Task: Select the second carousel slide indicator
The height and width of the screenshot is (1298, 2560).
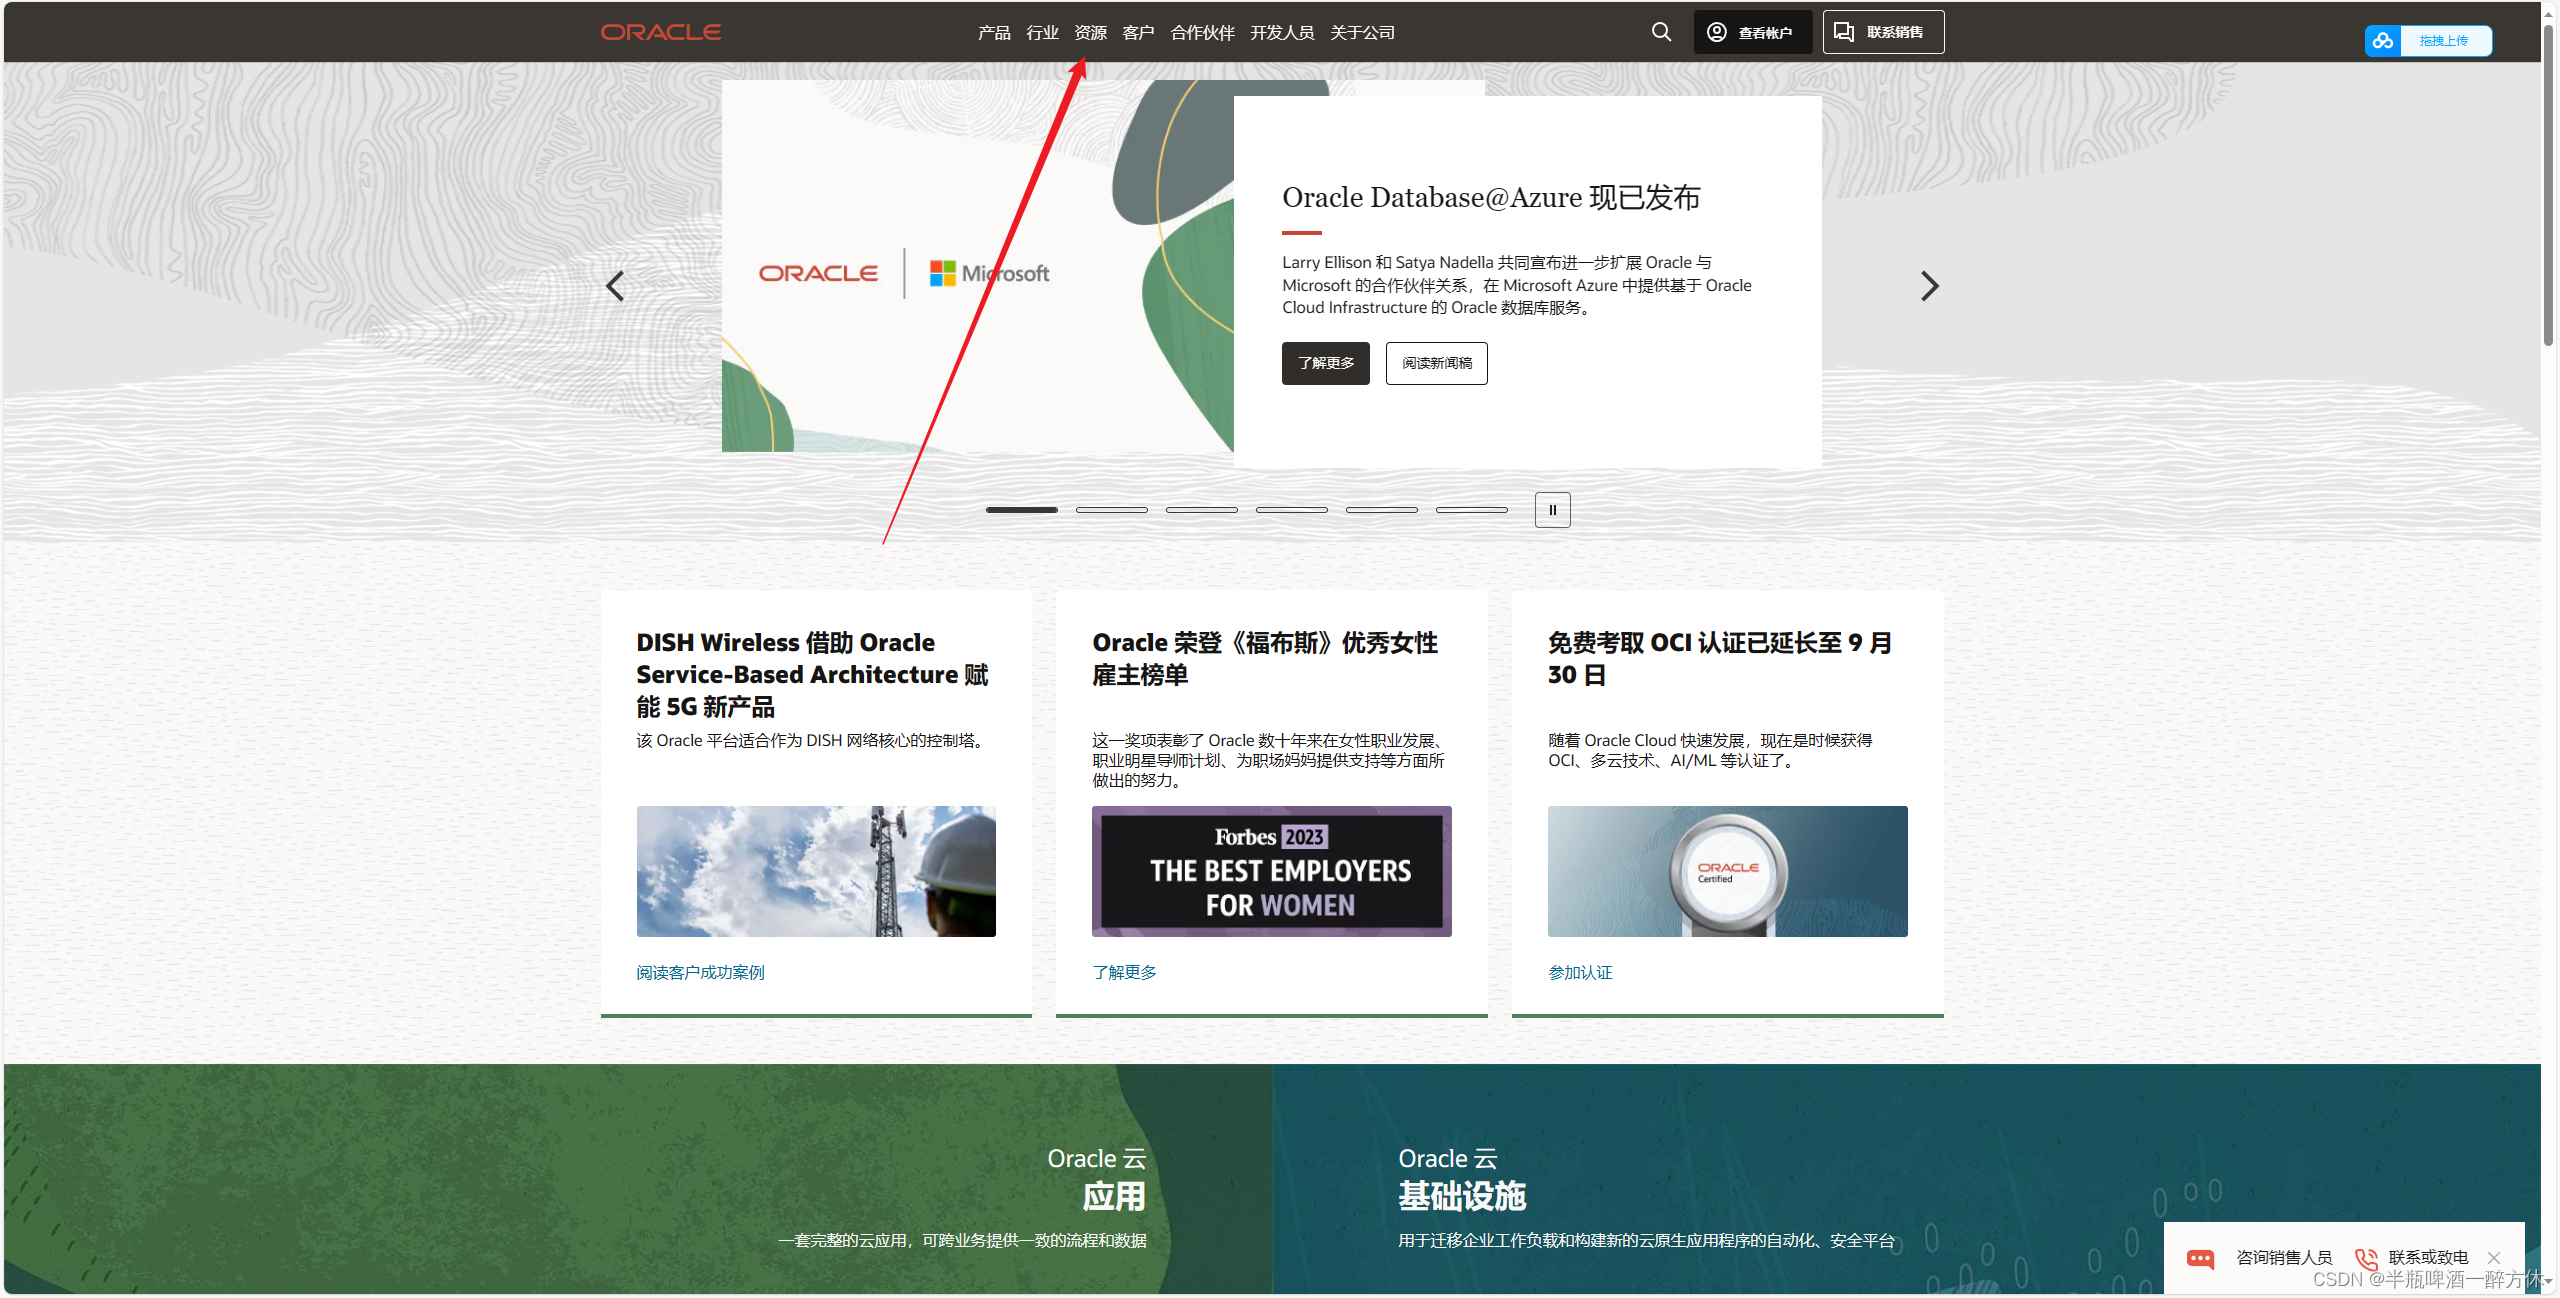Action: pyautogui.click(x=1111, y=510)
